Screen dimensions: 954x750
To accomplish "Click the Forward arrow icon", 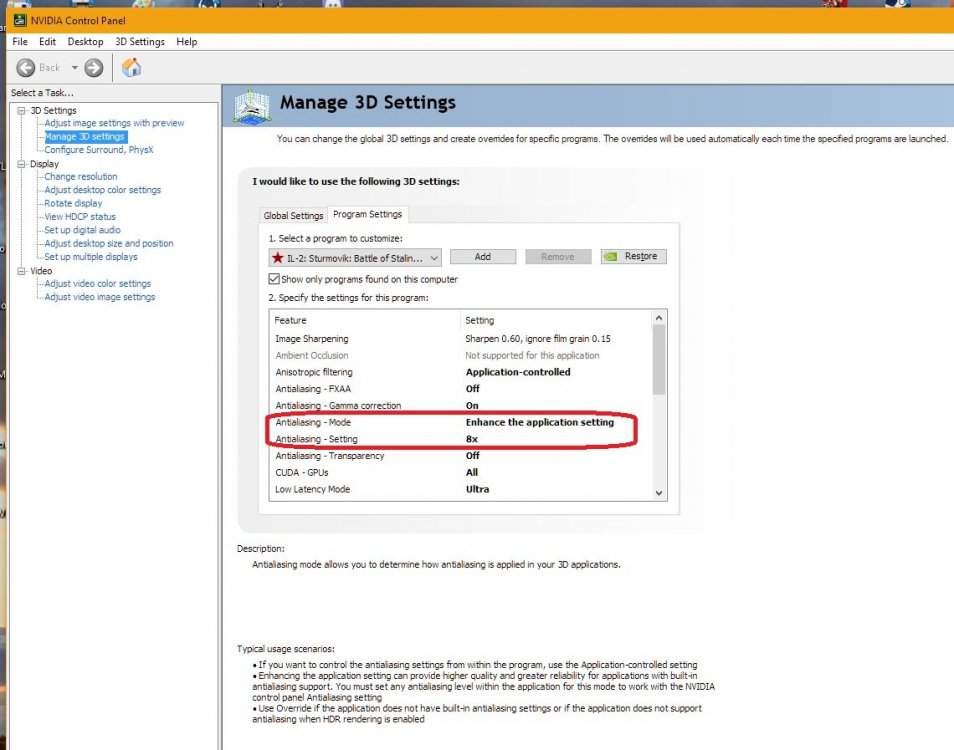I will [94, 68].
